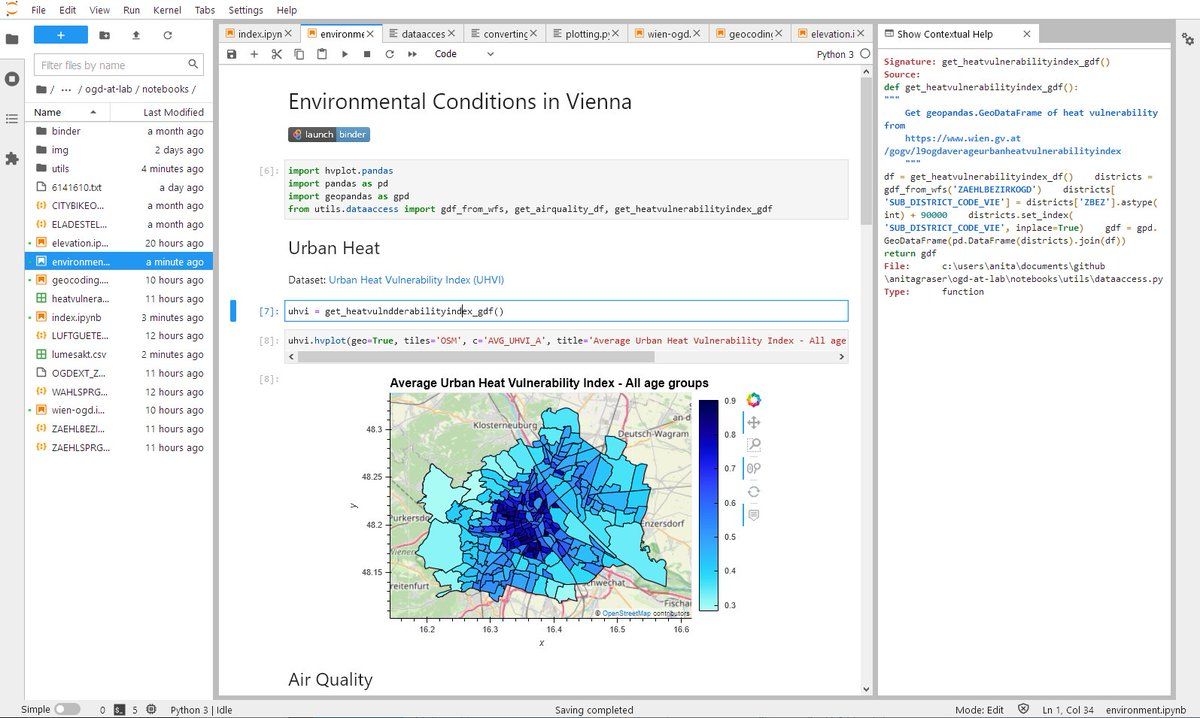This screenshot has width=1200, height=718.
Task: Open the Kernel menu
Action: (x=167, y=10)
